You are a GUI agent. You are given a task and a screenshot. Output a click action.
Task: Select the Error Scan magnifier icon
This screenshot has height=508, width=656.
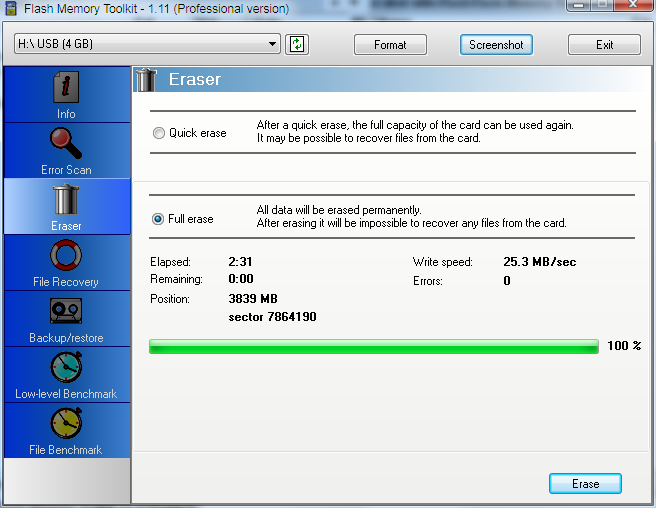pos(66,143)
